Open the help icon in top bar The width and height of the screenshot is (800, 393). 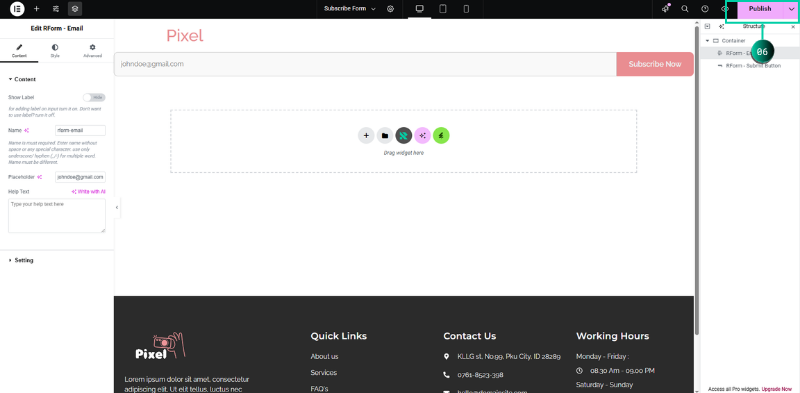point(705,9)
